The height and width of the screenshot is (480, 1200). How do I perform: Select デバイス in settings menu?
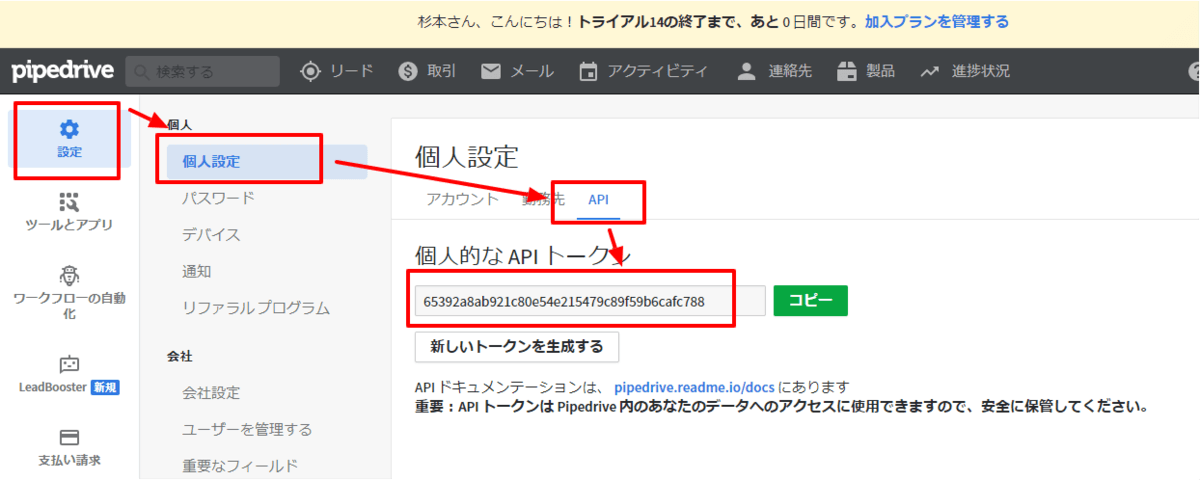click(x=211, y=235)
